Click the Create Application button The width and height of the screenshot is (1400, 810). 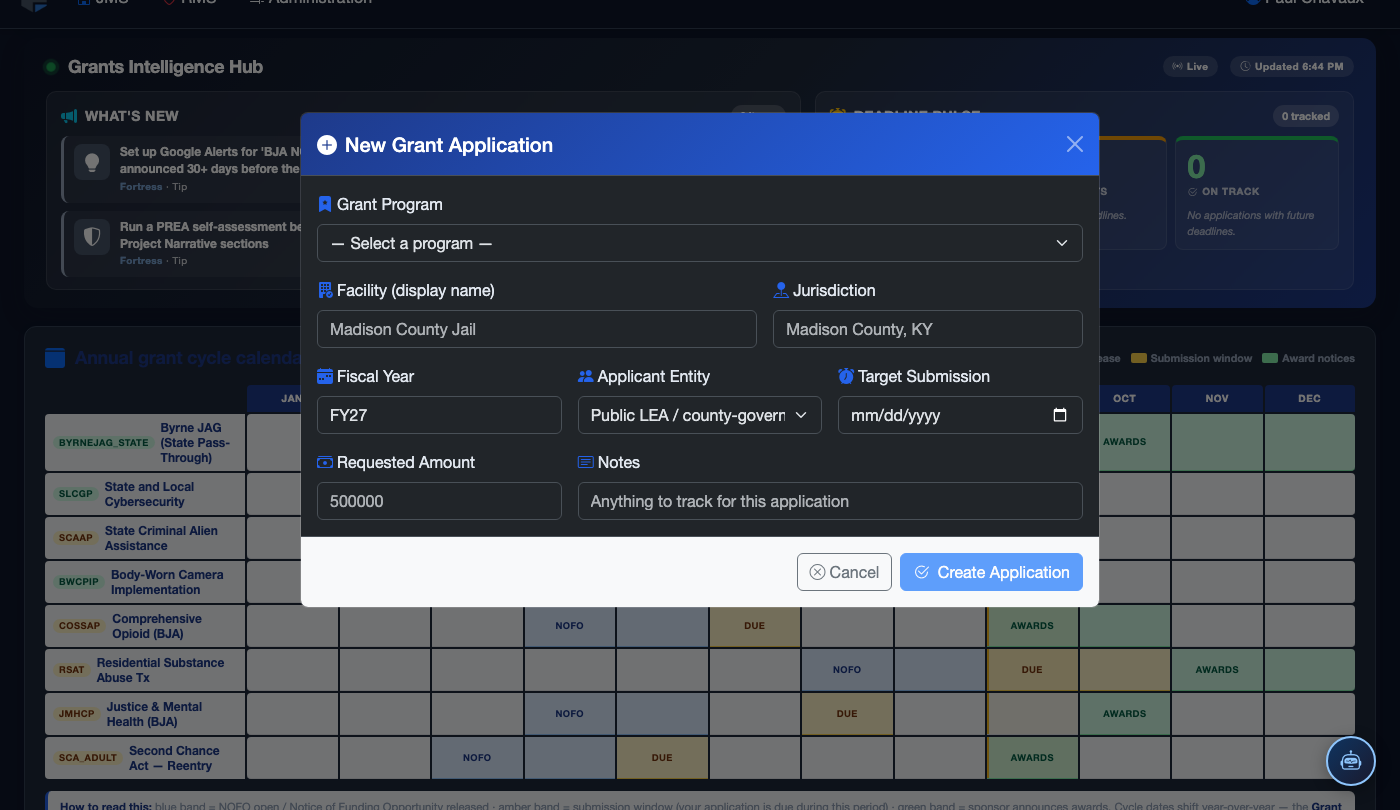click(x=991, y=572)
